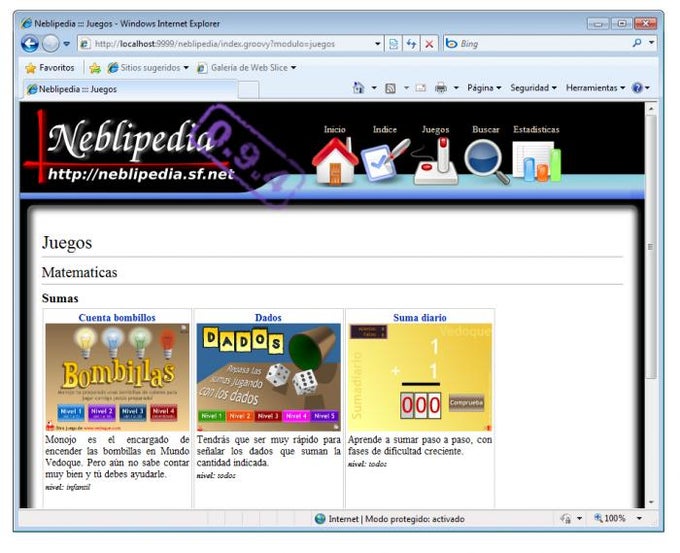This screenshot has width=680, height=553.
Task: Click the Juegos joystick icon
Action: (435, 161)
